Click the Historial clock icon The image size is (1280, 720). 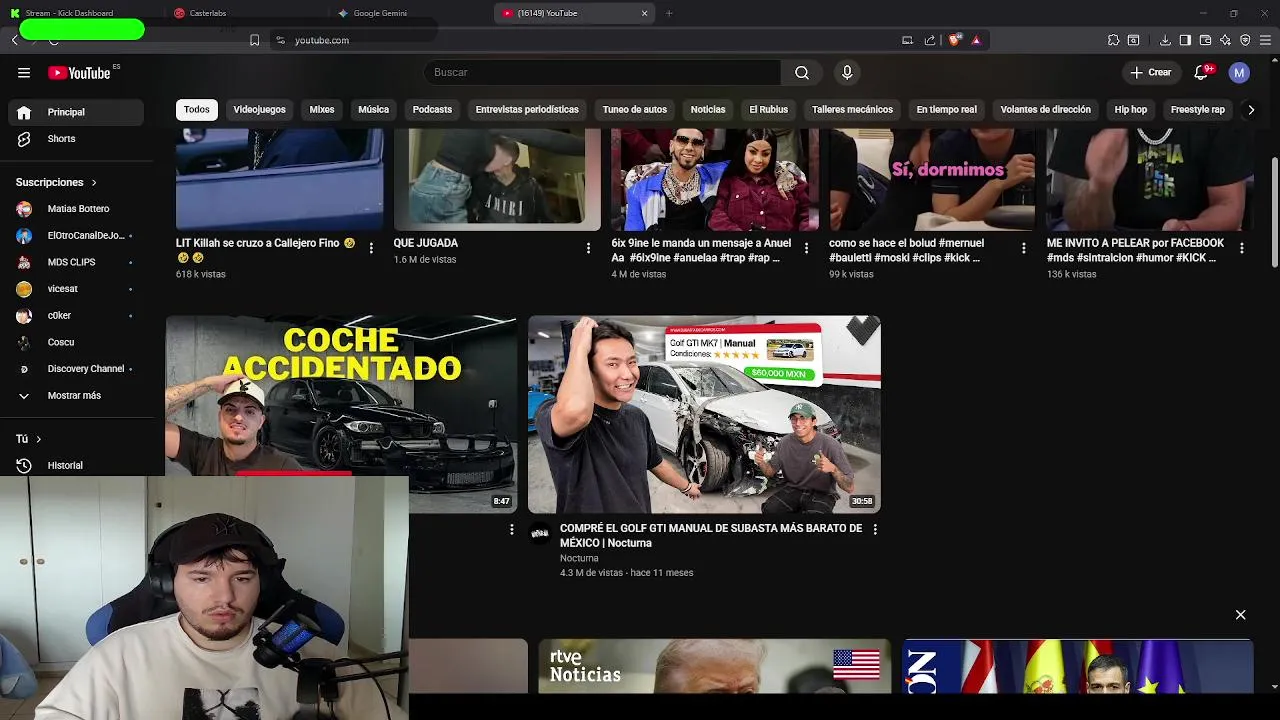point(24,465)
